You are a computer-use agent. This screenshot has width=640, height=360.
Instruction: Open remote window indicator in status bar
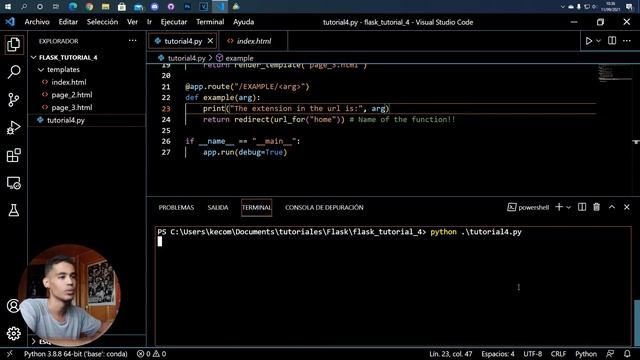(x=10, y=353)
